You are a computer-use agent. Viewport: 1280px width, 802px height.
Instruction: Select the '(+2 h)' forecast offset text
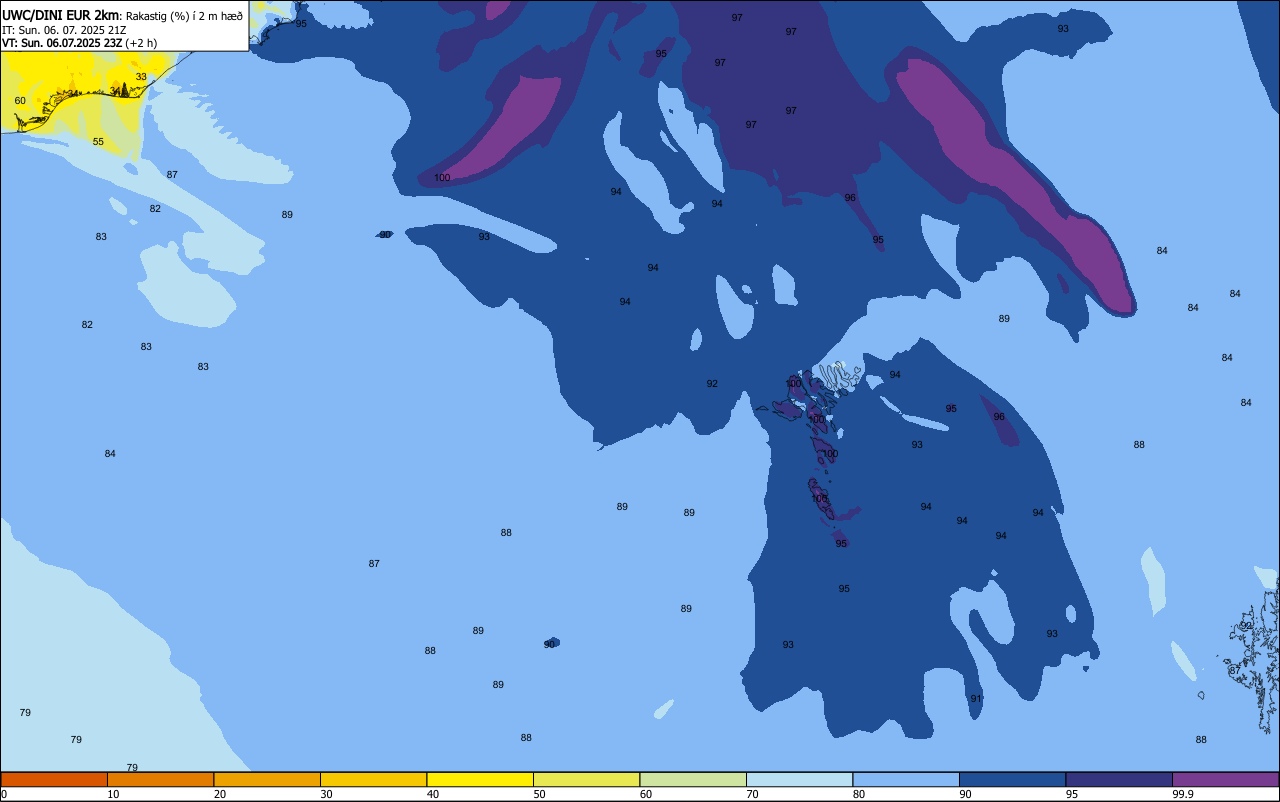[142, 43]
